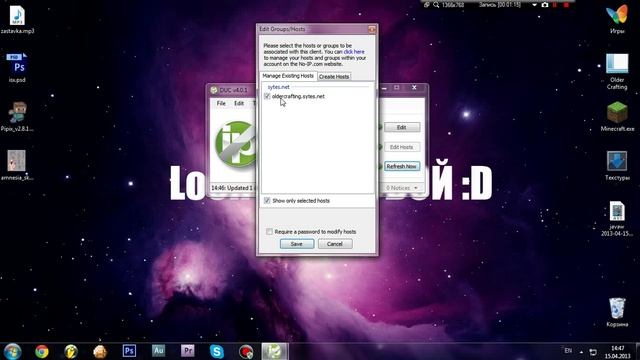Launch Photoshop from the taskbar
The image size is (640, 360).
coord(129,351)
